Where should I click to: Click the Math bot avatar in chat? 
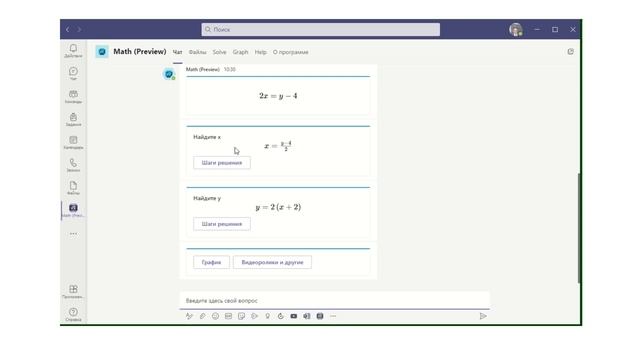click(169, 74)
